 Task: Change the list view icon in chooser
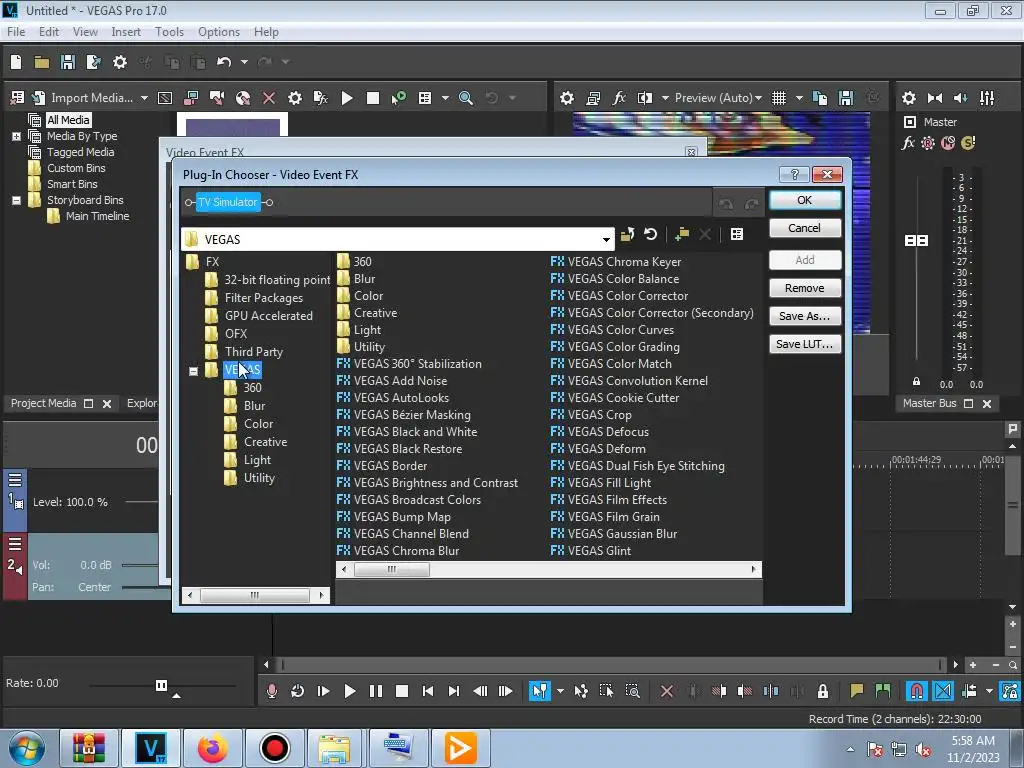737,234
